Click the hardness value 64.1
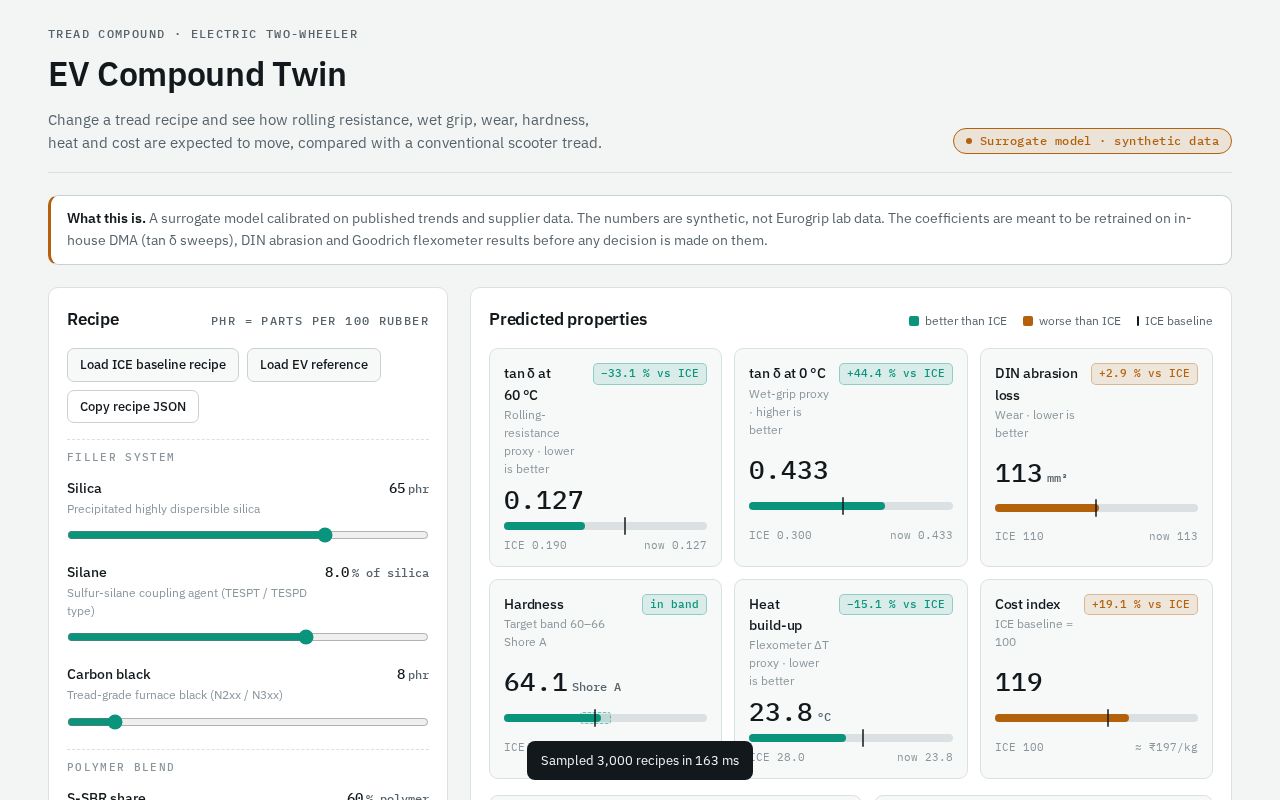 [x=536, y=683]
